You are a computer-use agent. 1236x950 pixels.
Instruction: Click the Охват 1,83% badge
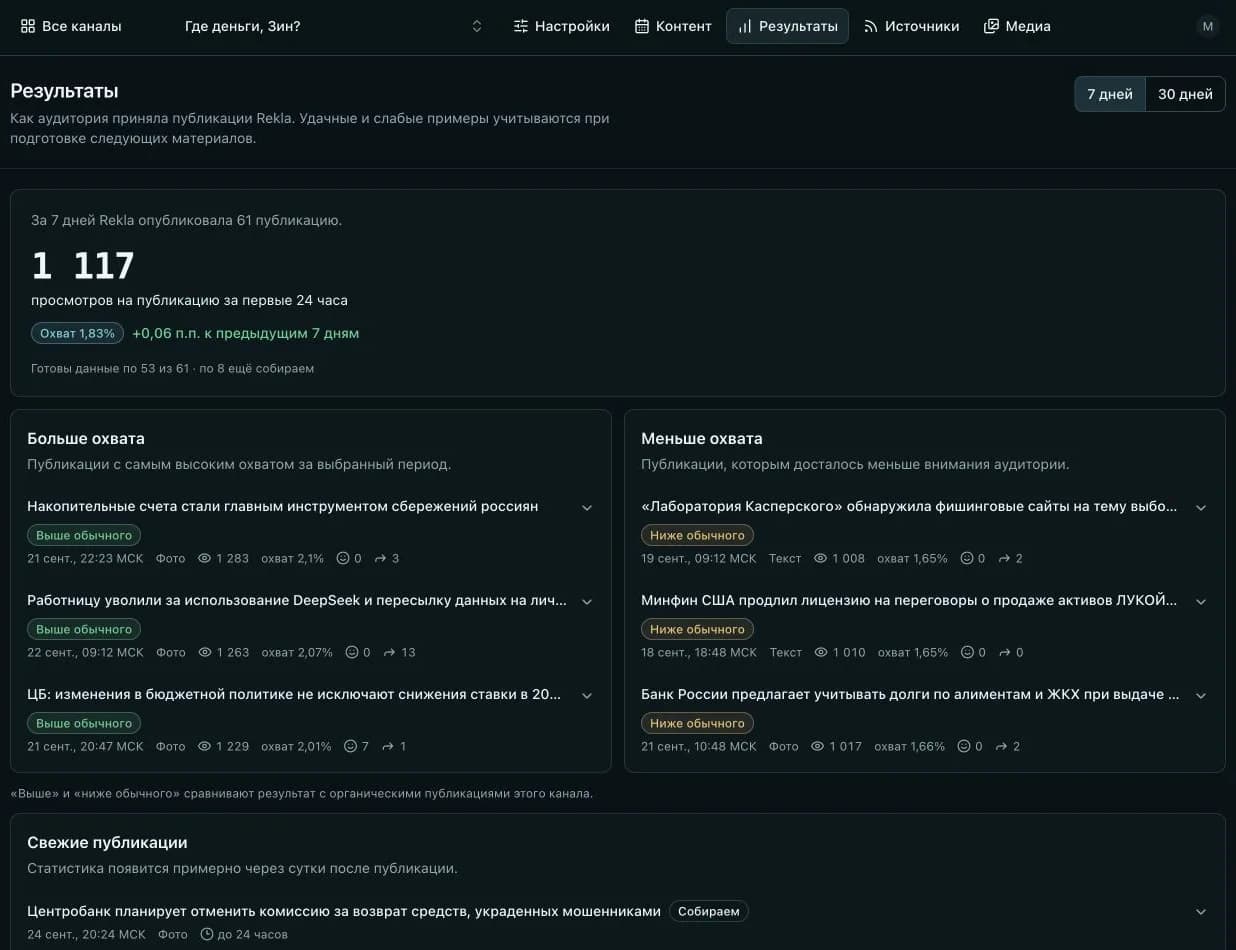tap(77, 333)
